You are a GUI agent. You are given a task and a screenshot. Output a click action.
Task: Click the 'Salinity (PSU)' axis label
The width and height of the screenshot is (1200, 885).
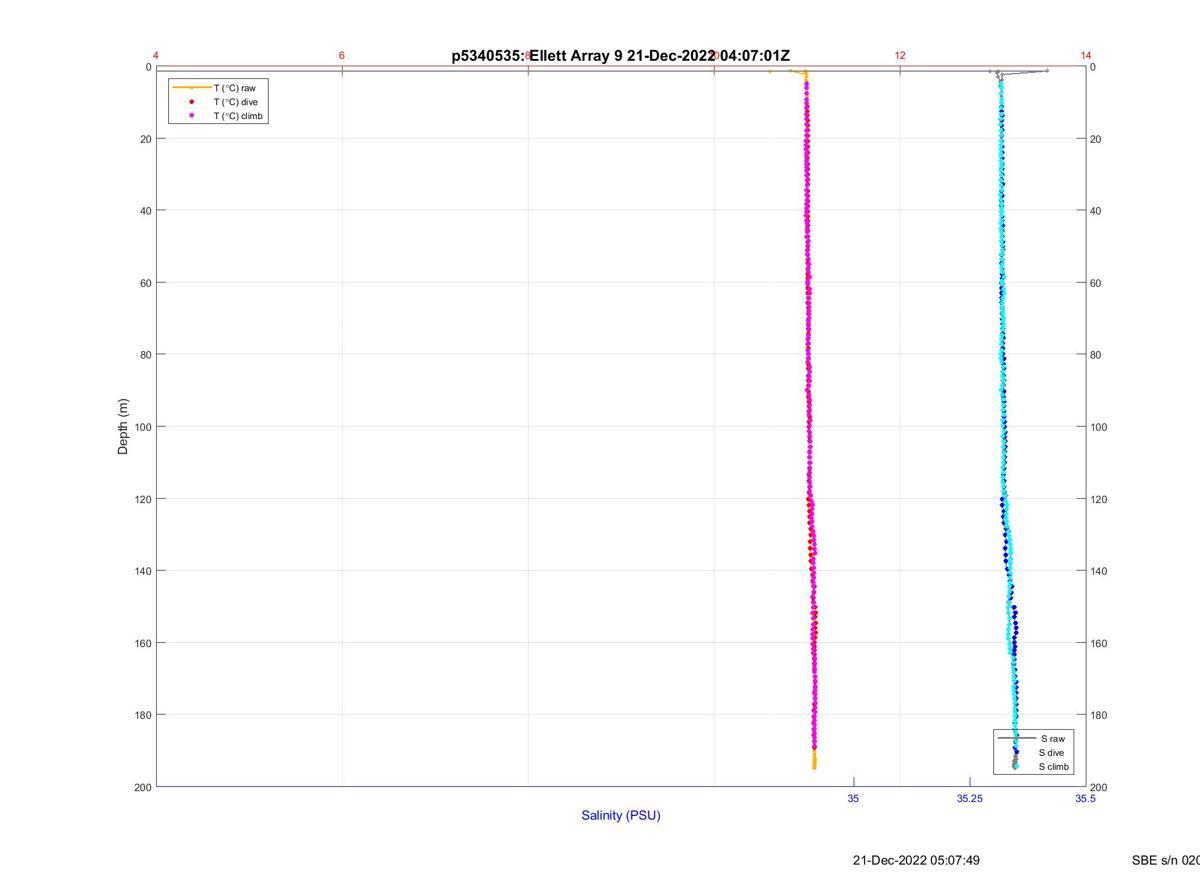[621, 815]
